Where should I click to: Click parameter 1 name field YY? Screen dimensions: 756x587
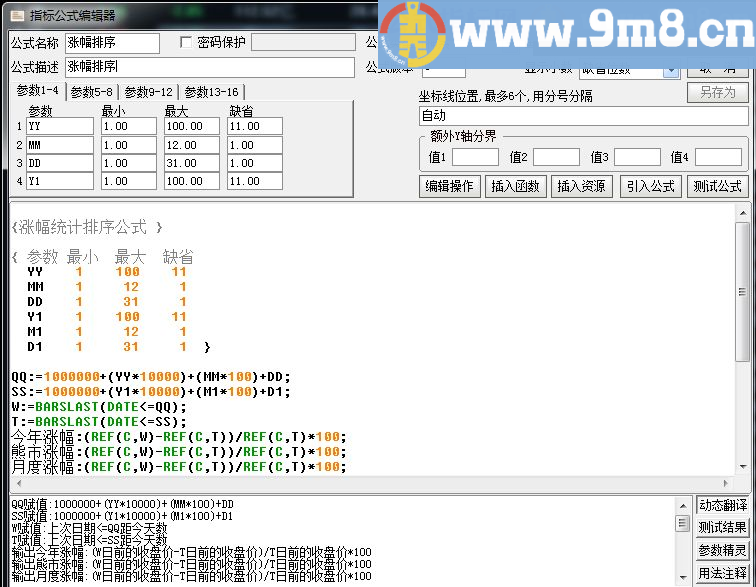click(60, 126)
